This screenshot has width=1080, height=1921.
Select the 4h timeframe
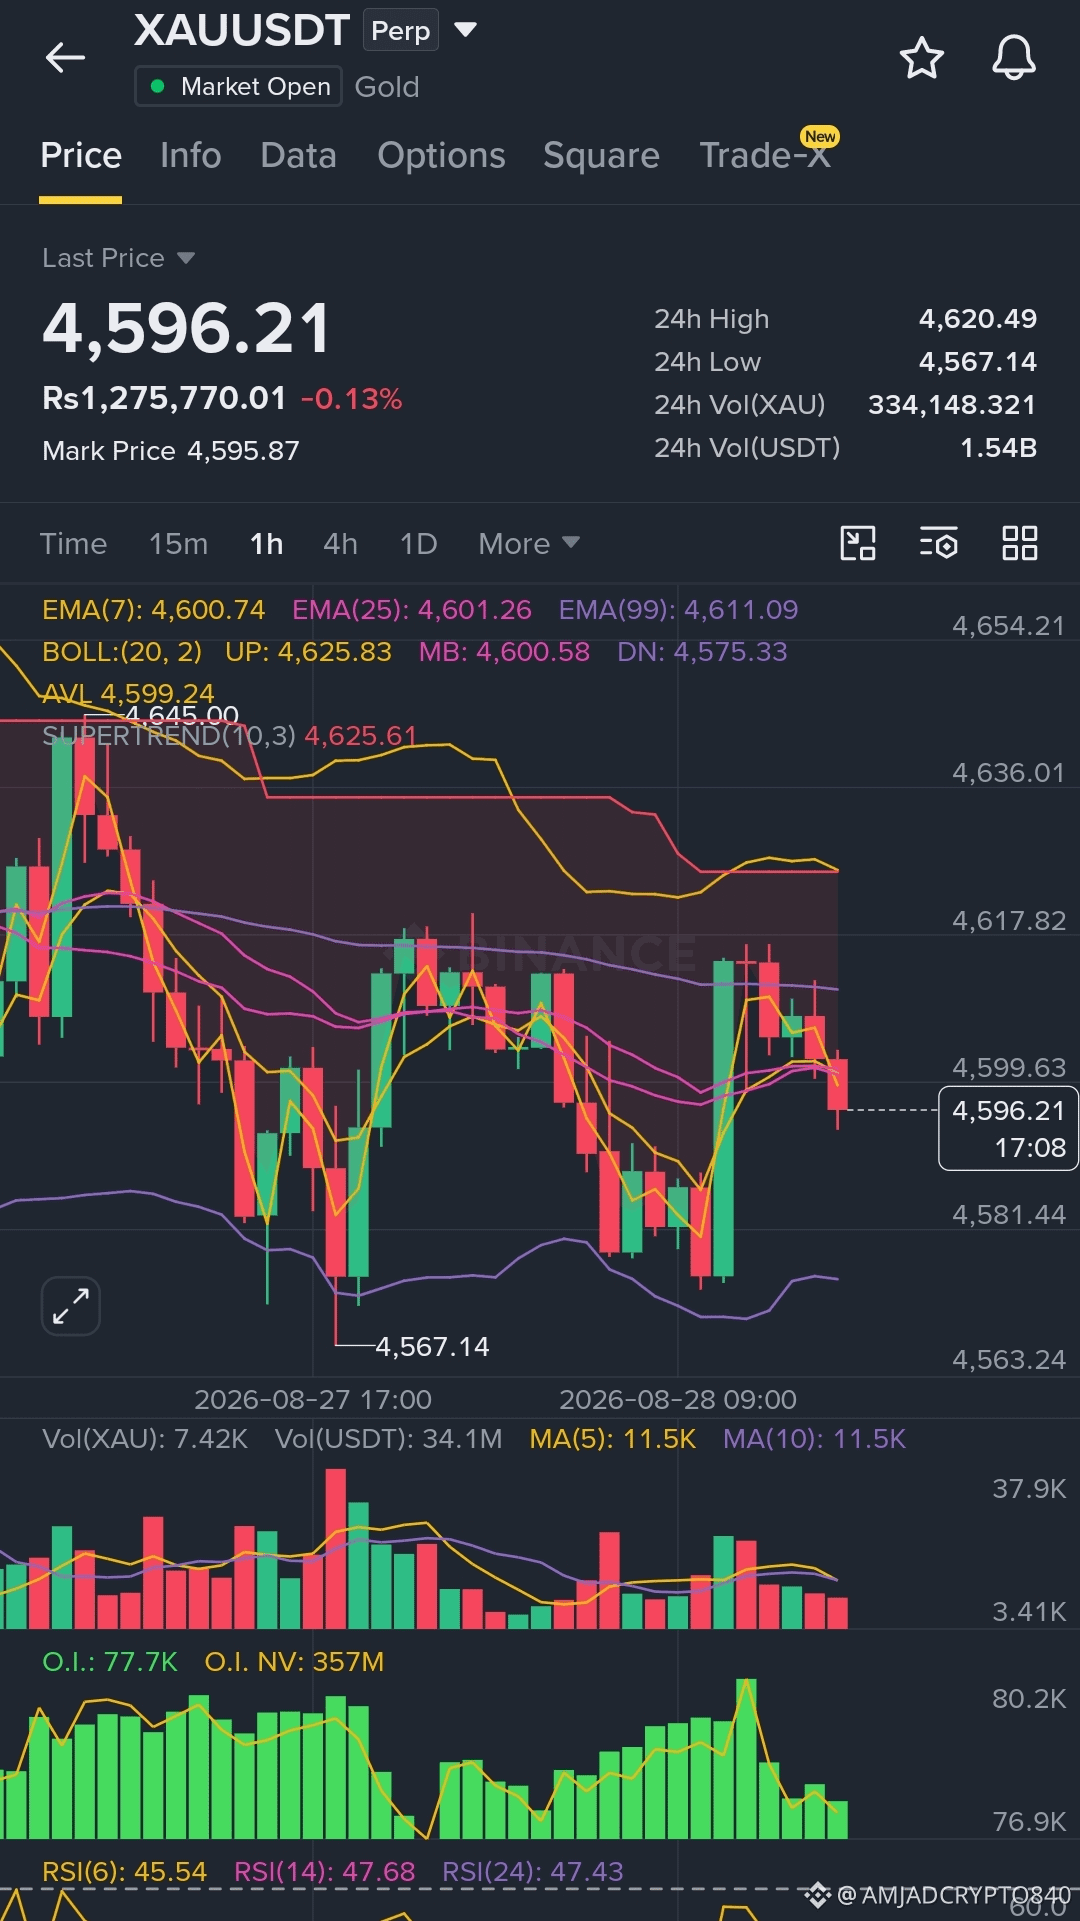click(x=340, y=543)
